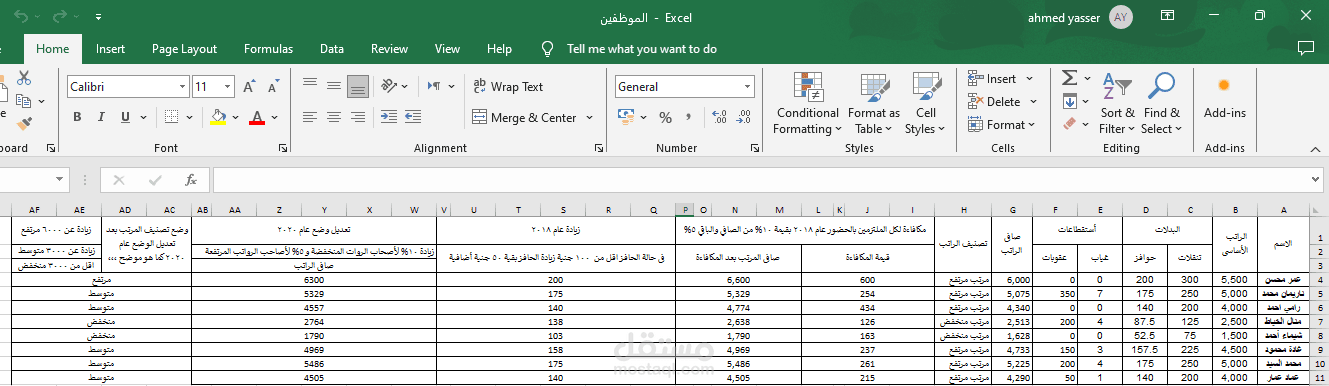Apply yellow fill color bucket
1329x386 pixels.
[x=218, y=118]
